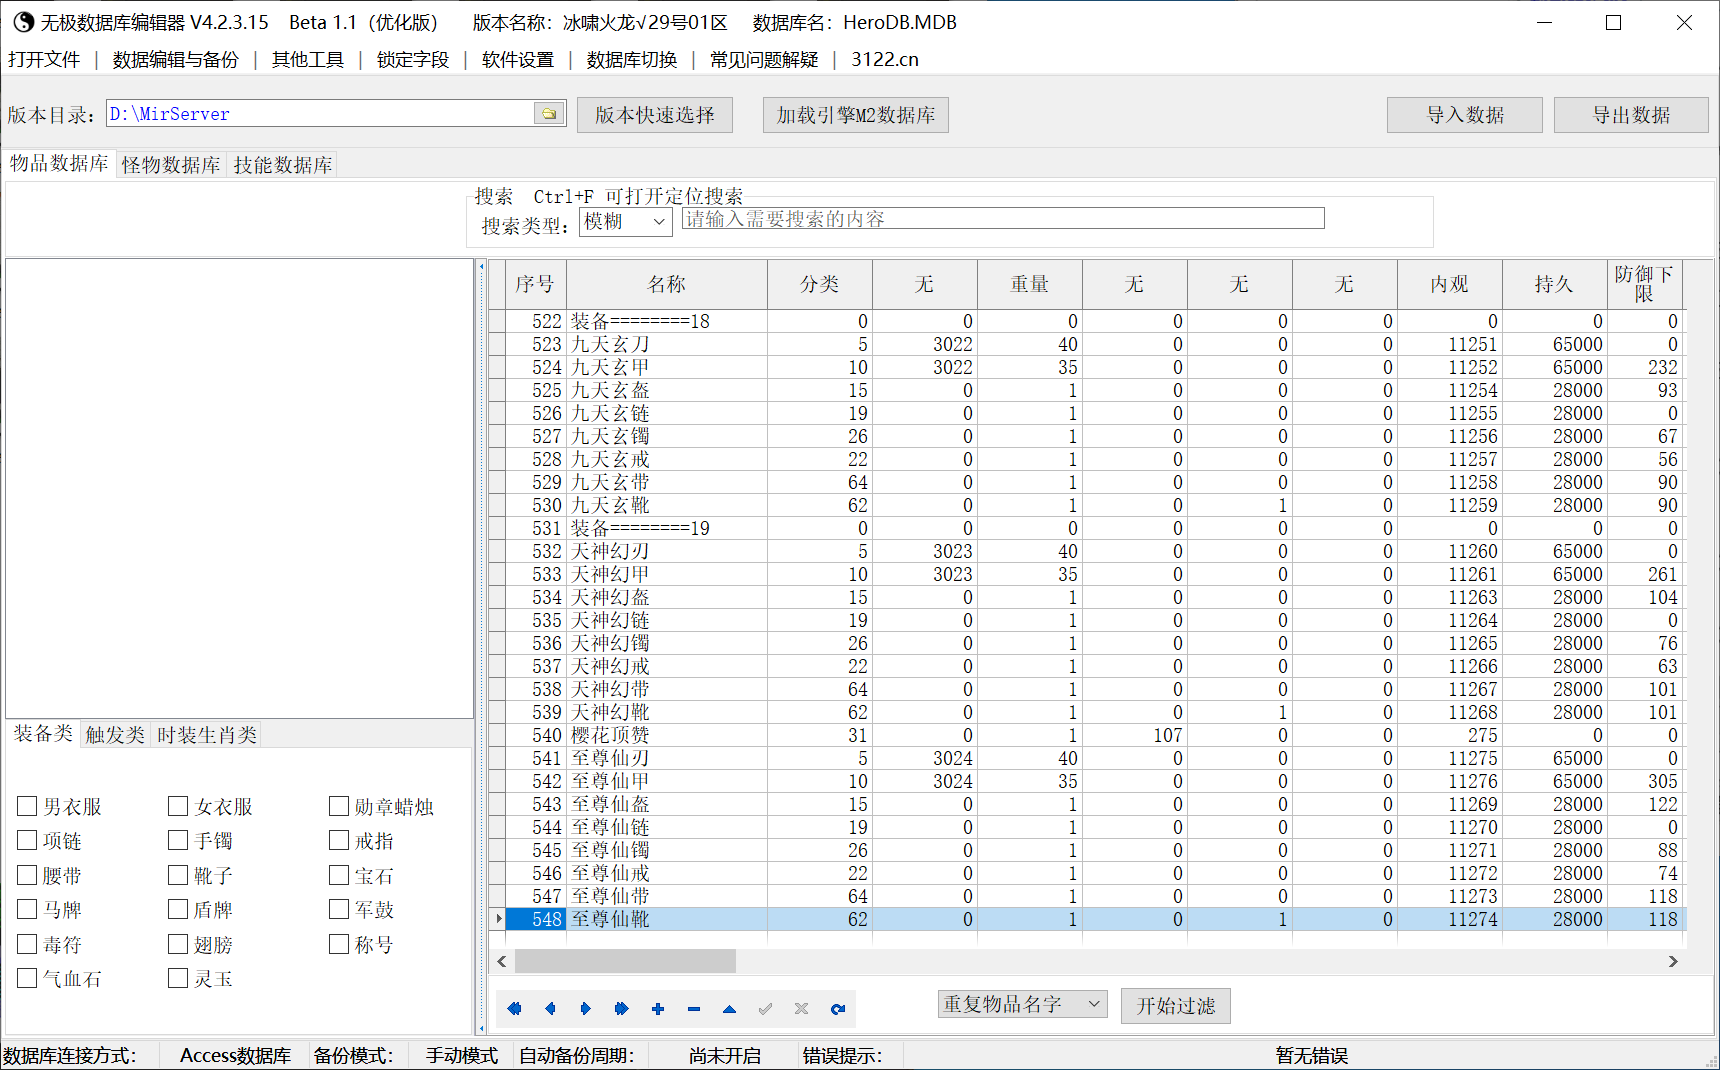Click the 开始过滤 button
This screenshot has width=1720, height=1070.
1176,1006
